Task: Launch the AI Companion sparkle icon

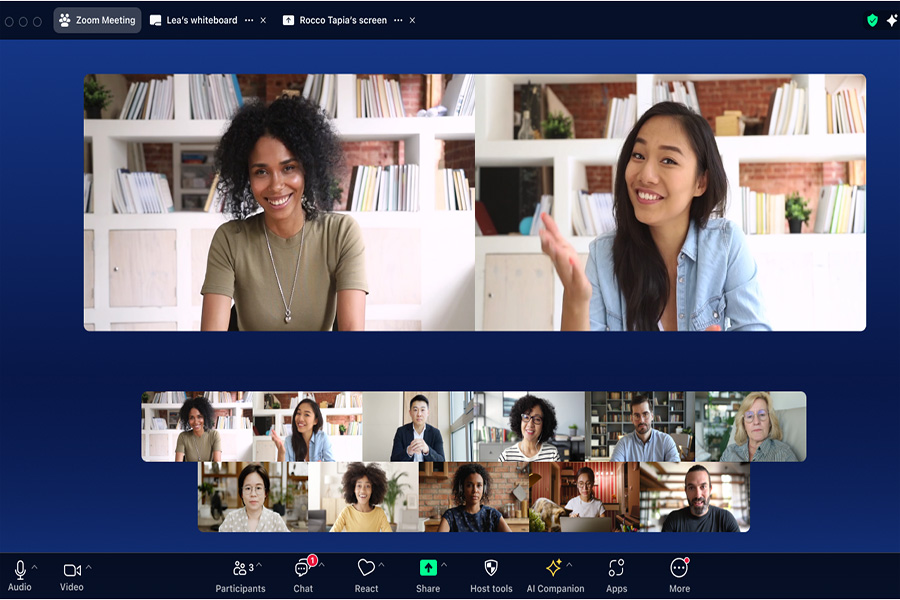Action: click(554, 568)
